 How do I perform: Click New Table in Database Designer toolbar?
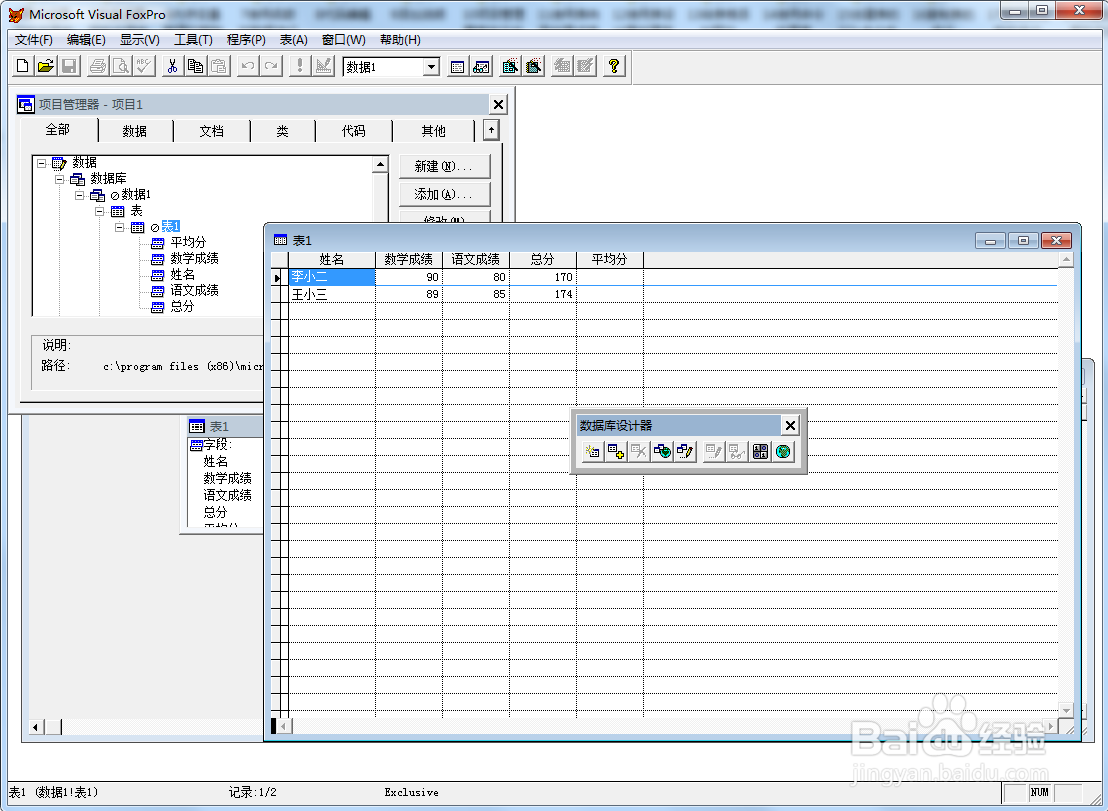click(592, 451)
